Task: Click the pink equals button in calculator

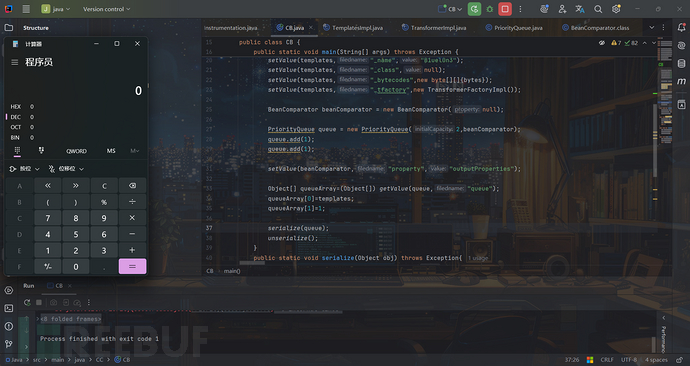Action: [x=132, y=267]
